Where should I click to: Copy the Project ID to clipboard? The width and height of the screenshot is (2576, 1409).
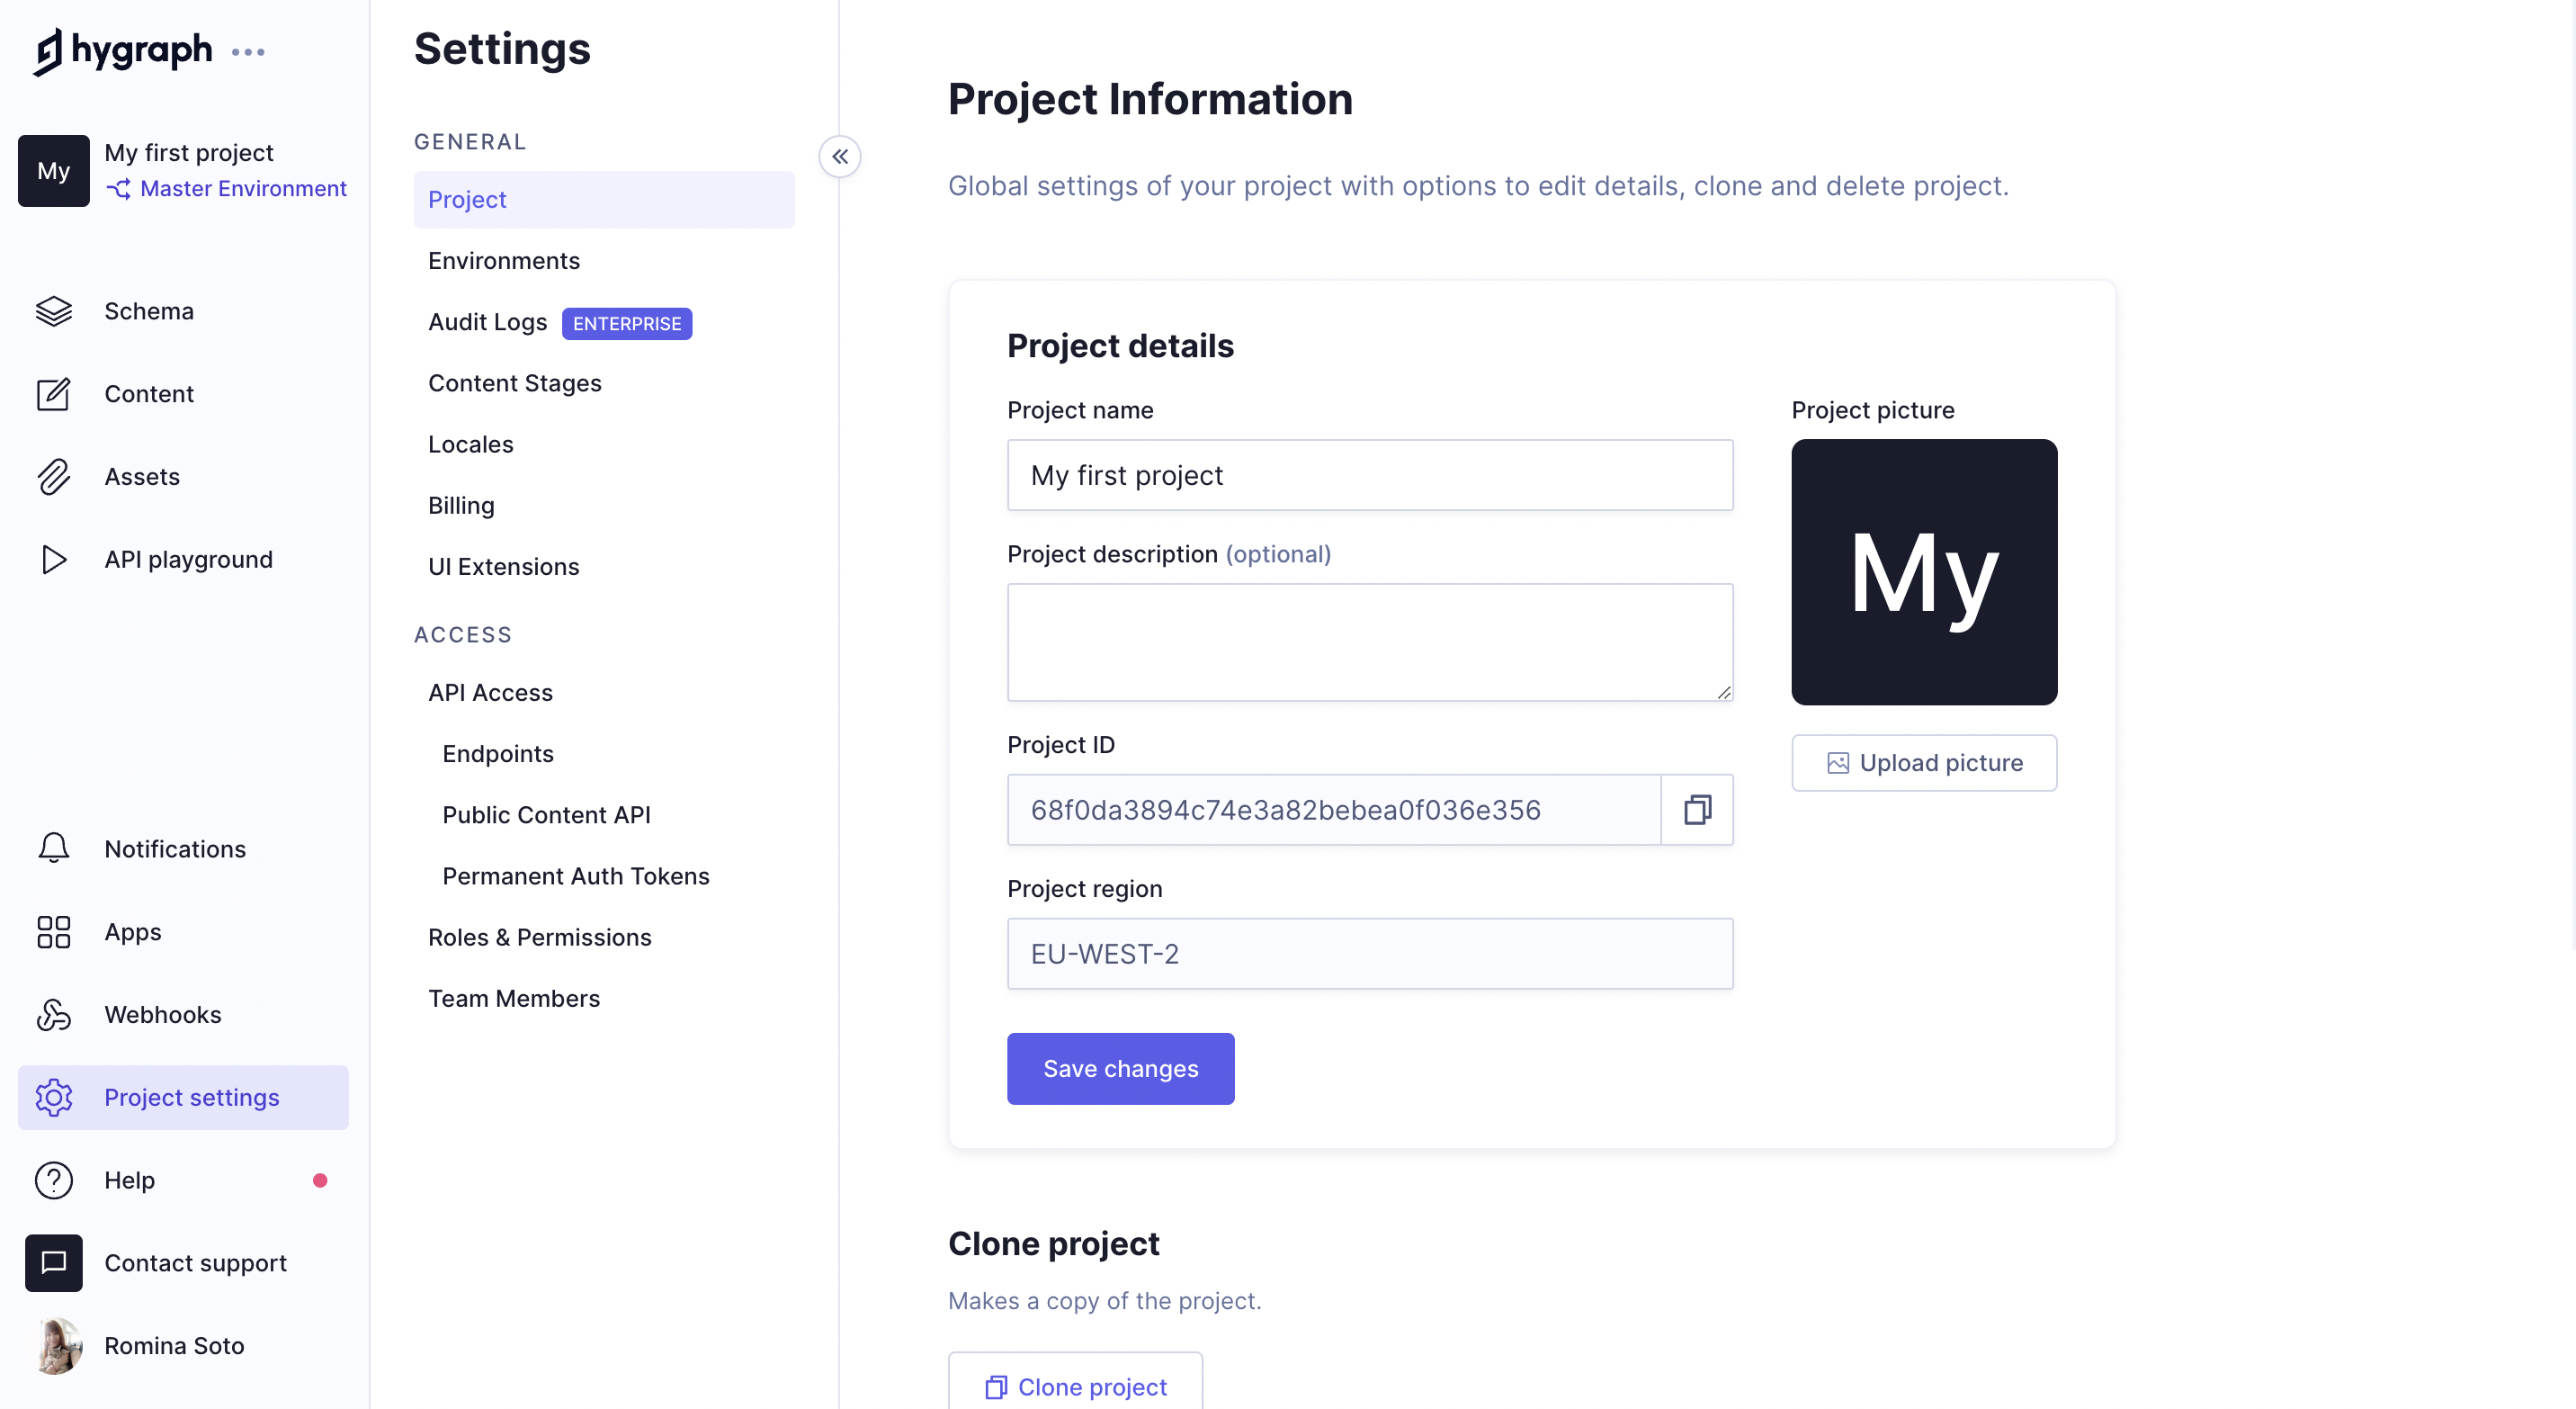1697,810
